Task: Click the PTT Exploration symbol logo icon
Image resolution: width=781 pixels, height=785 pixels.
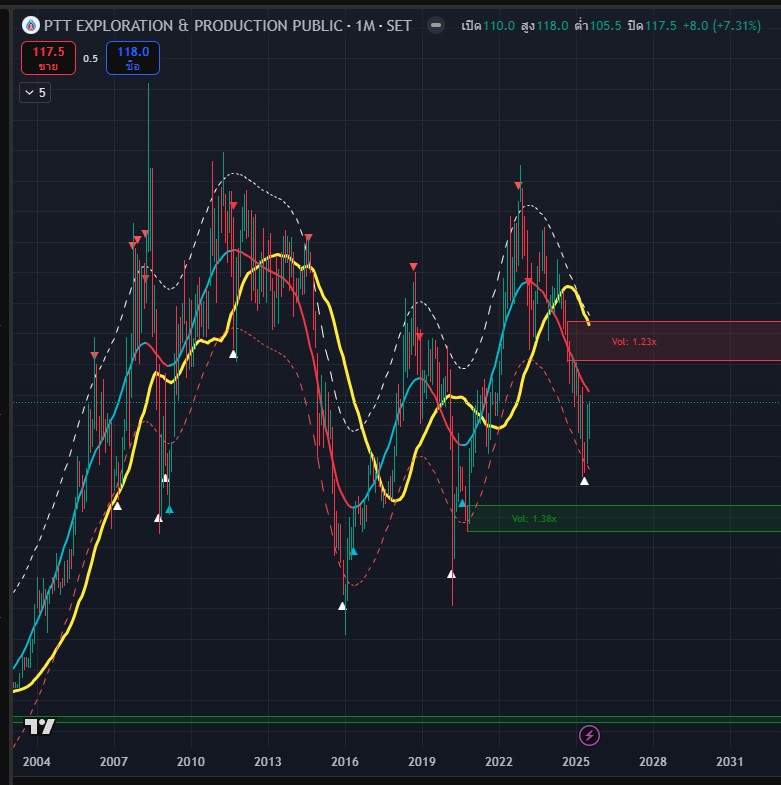Action: pos(31,25)
